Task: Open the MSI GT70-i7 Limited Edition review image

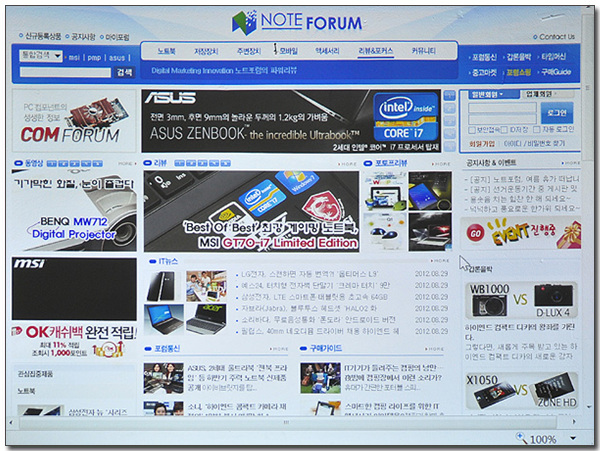Action: tap(251, 211)
